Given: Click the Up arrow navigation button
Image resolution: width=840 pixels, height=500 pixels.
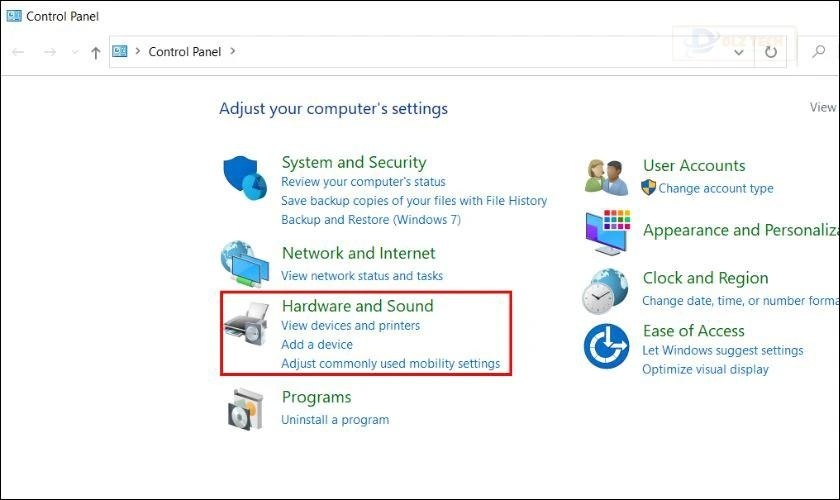Looking at the screenshot, I should coord(96,52).
